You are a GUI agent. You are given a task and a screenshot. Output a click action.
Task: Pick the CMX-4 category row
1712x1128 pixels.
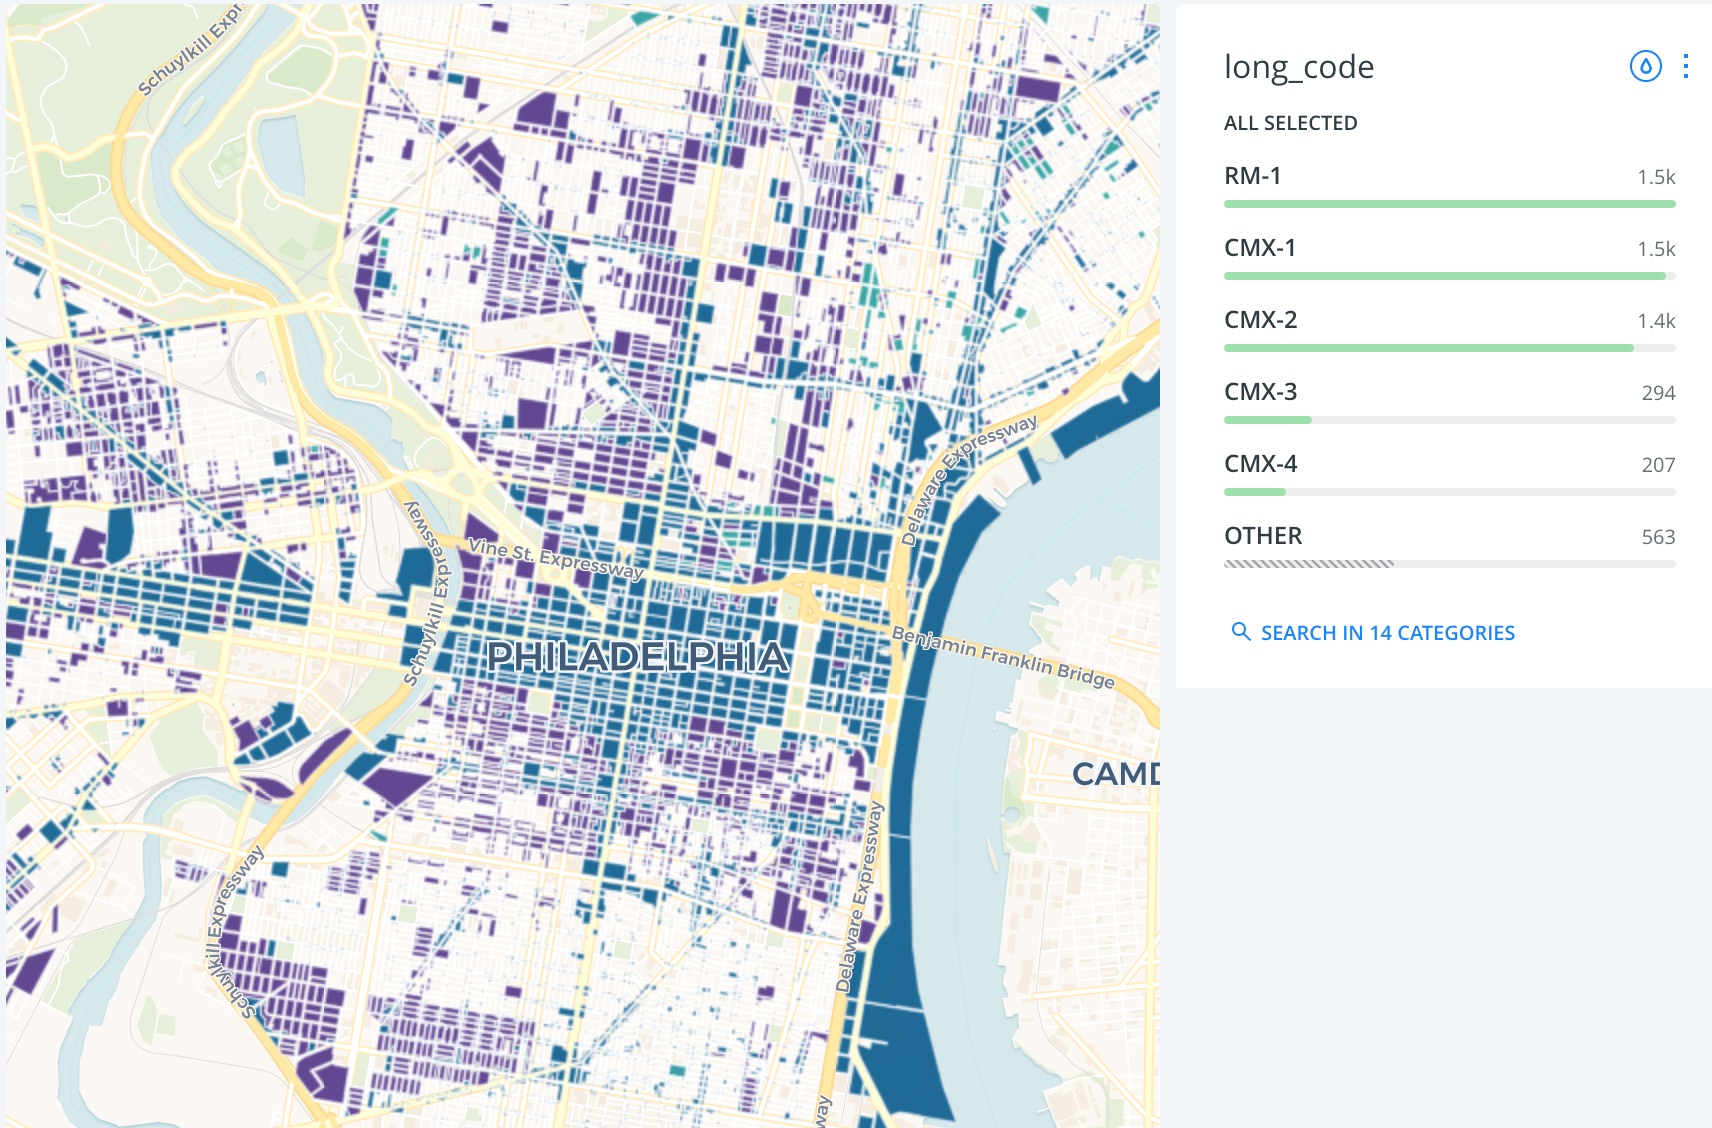(1260, 464)
